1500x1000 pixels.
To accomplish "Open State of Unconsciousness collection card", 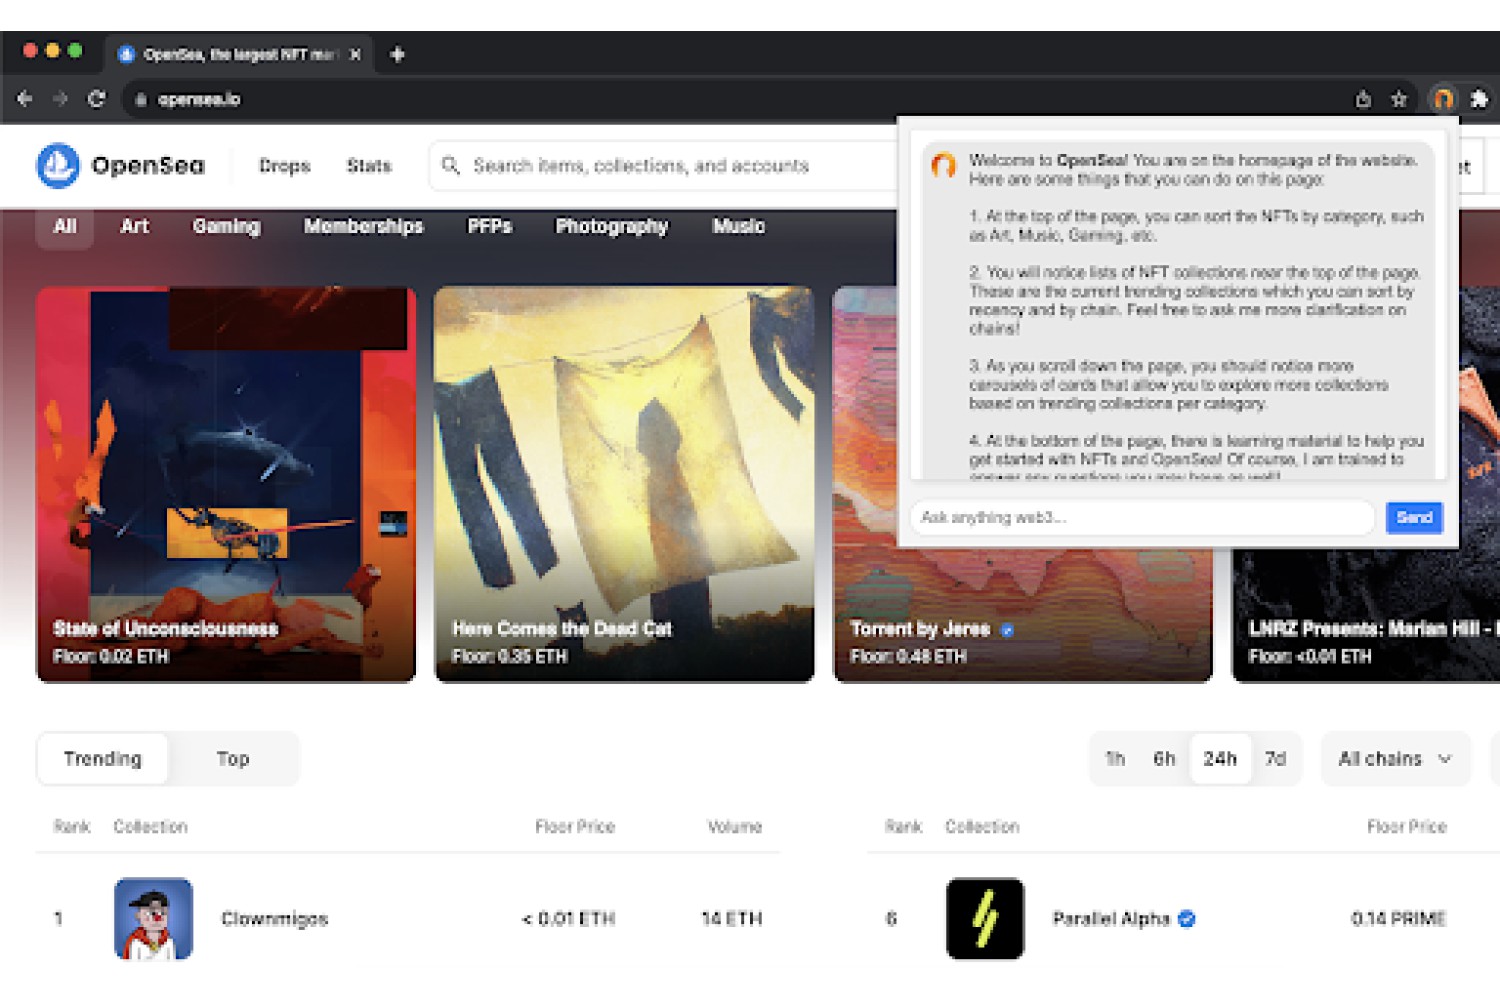I will tap(226, 485).
